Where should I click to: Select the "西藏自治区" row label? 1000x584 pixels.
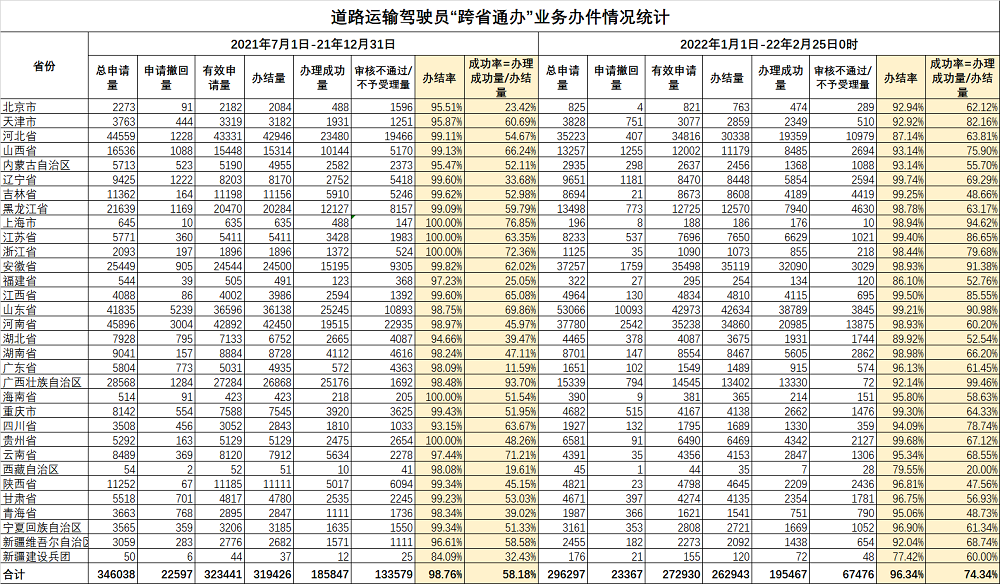[x=44, y=469]
